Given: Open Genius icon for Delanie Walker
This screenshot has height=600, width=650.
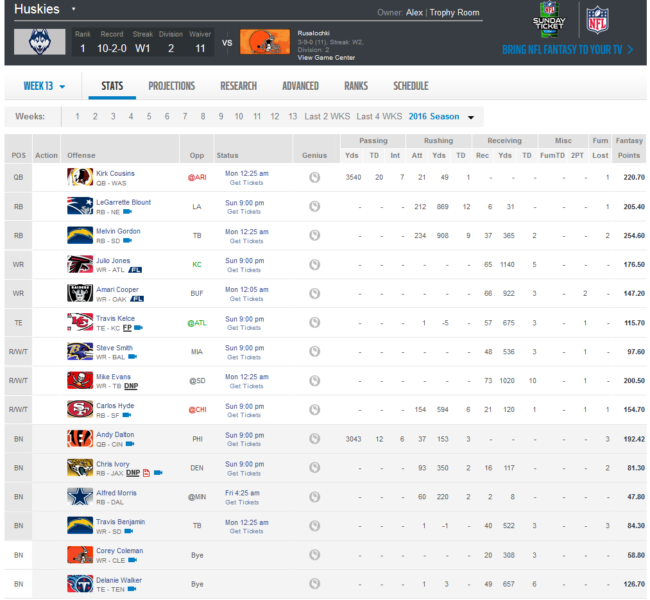Looking at the screenshot, I should tap(314, 584).
